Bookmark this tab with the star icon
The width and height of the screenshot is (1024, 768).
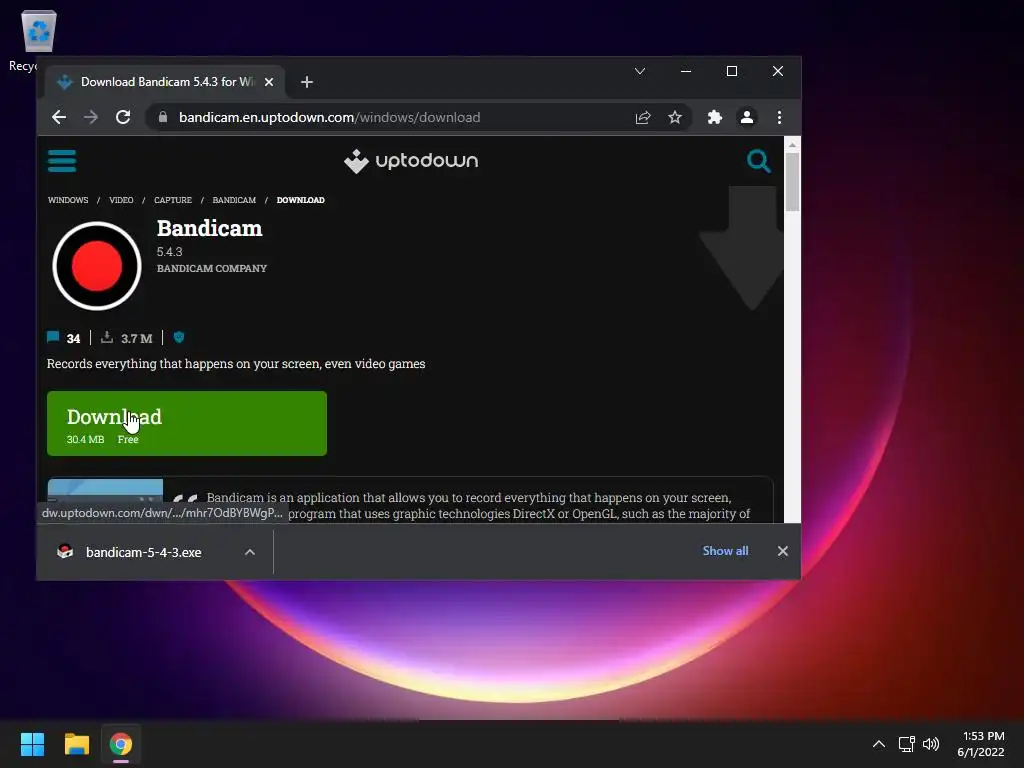[675, 118]
